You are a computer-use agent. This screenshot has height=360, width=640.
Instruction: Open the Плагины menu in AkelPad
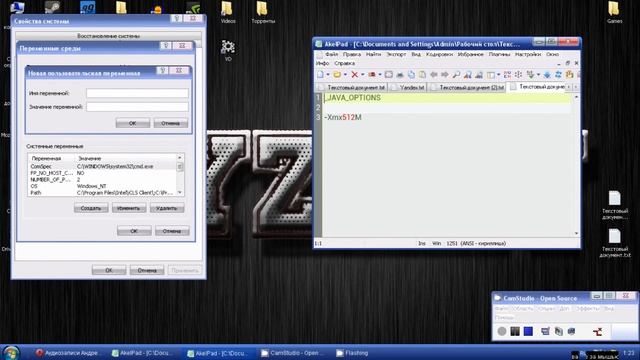[499, 54]
